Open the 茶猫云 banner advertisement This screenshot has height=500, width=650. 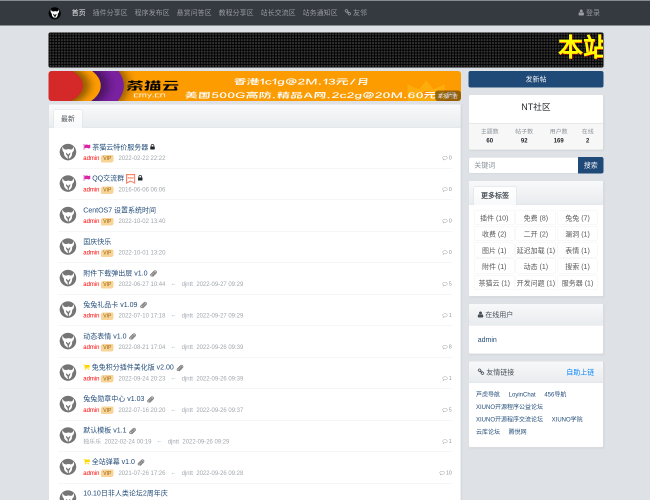[254, 86]
